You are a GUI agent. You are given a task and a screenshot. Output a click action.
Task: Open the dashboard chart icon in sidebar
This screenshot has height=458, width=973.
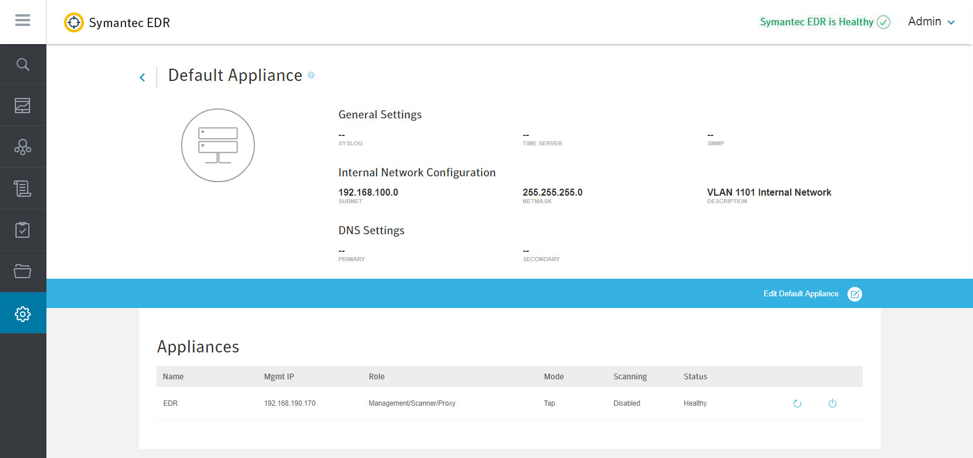[22, 106]
